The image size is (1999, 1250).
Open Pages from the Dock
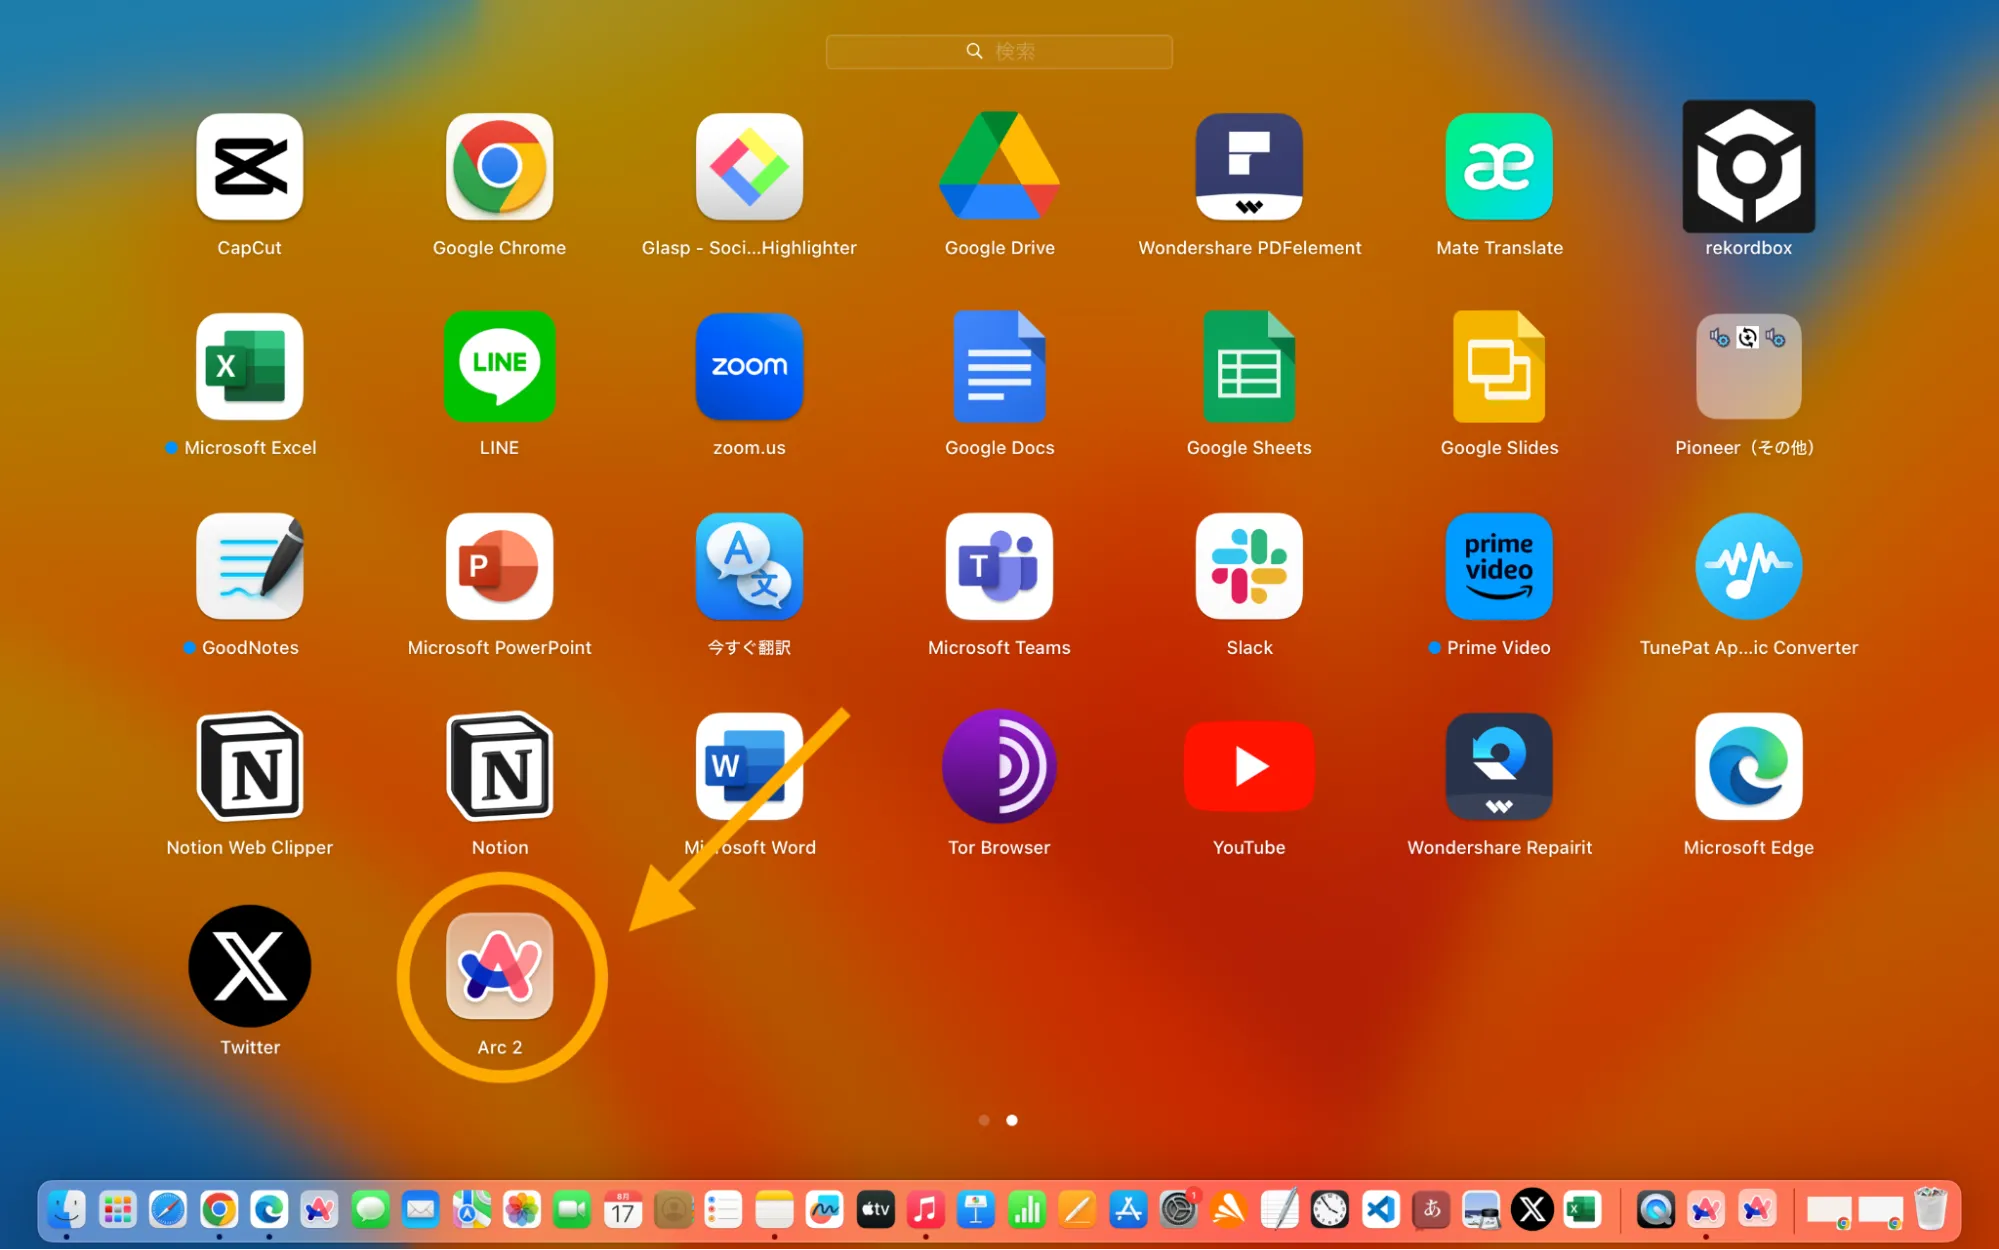[x=1077, y=1210]
